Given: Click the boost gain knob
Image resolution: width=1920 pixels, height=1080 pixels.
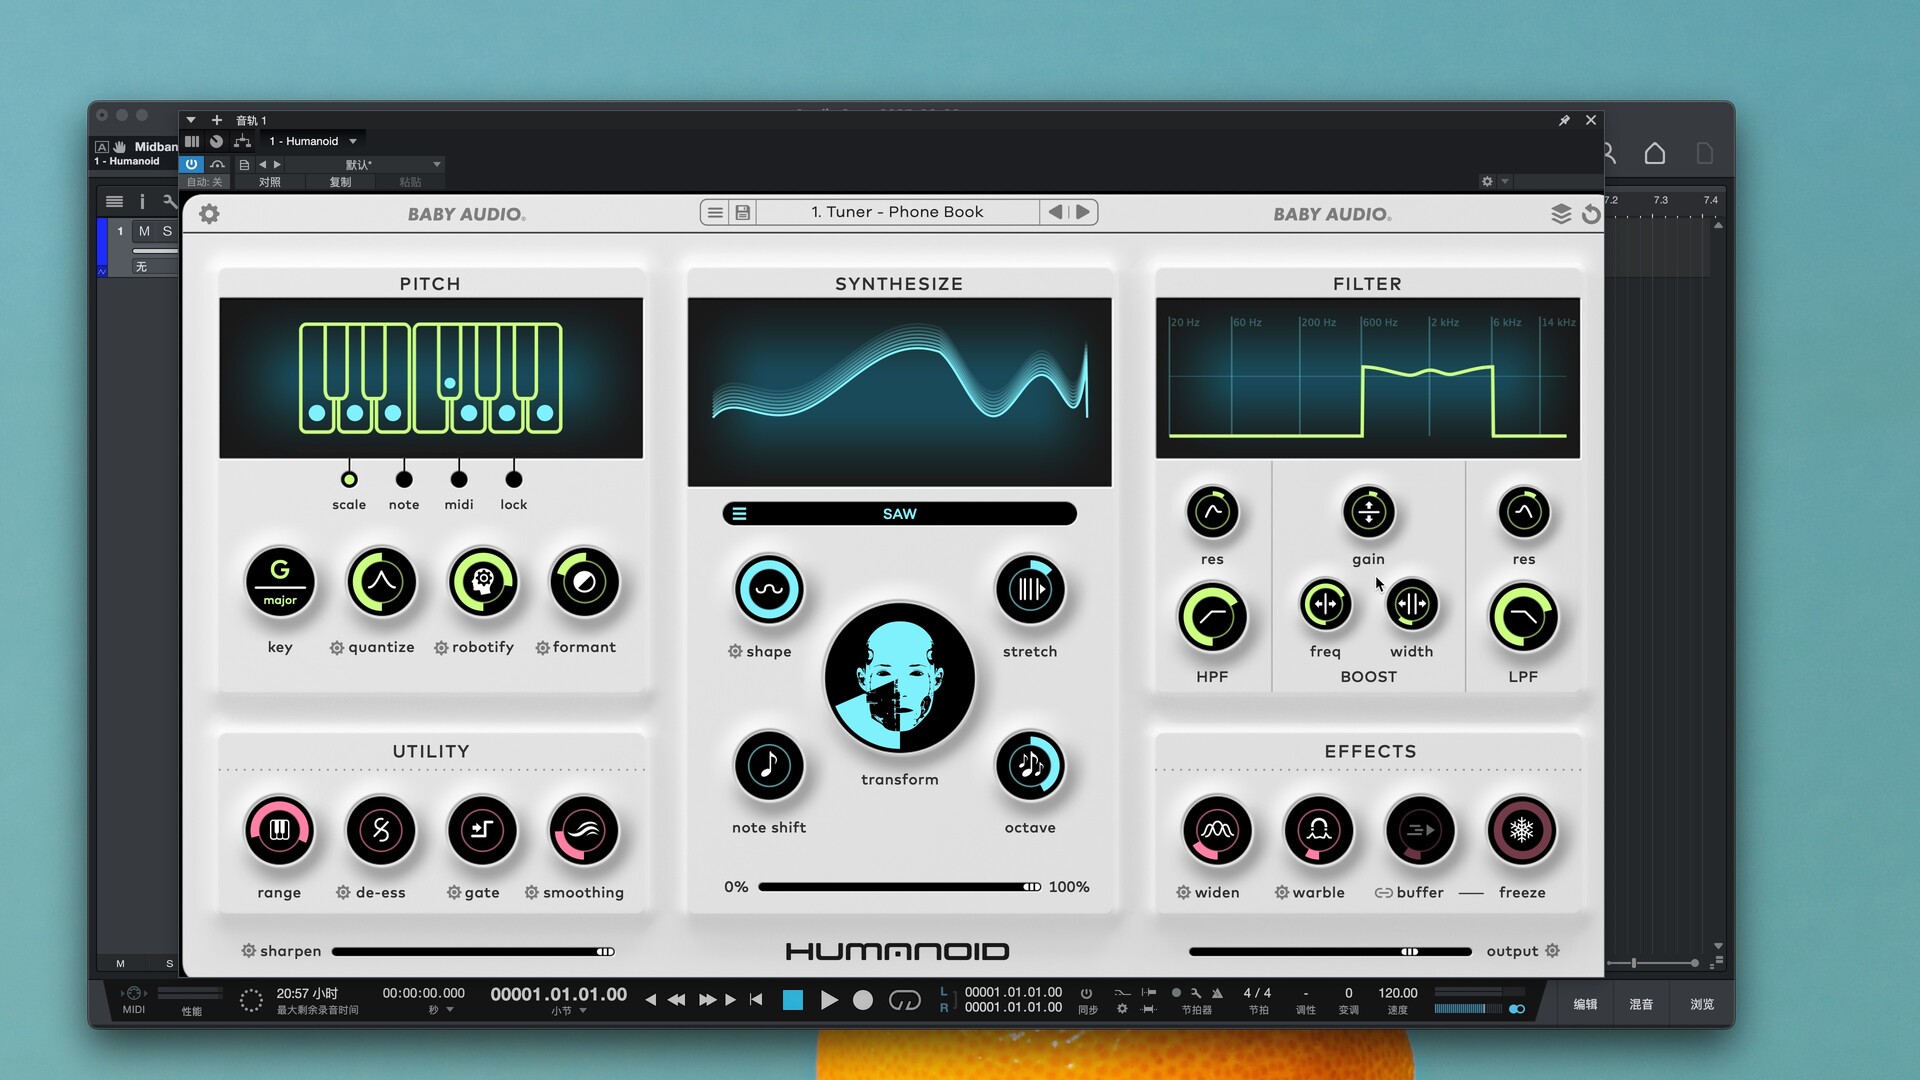Looking at the screenshot, I should [1368, 512].
